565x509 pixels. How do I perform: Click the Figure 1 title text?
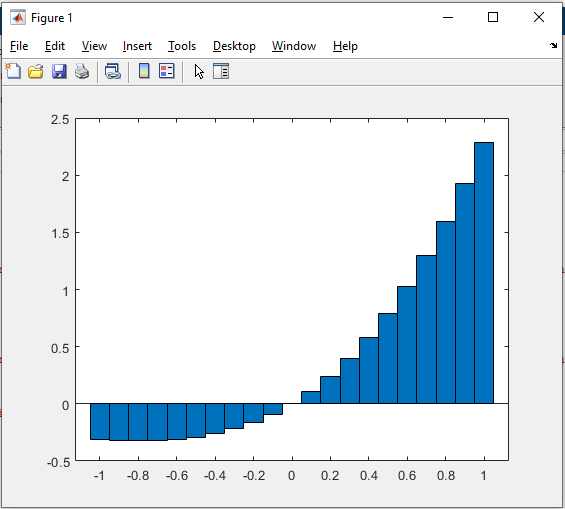click(52, 18)
